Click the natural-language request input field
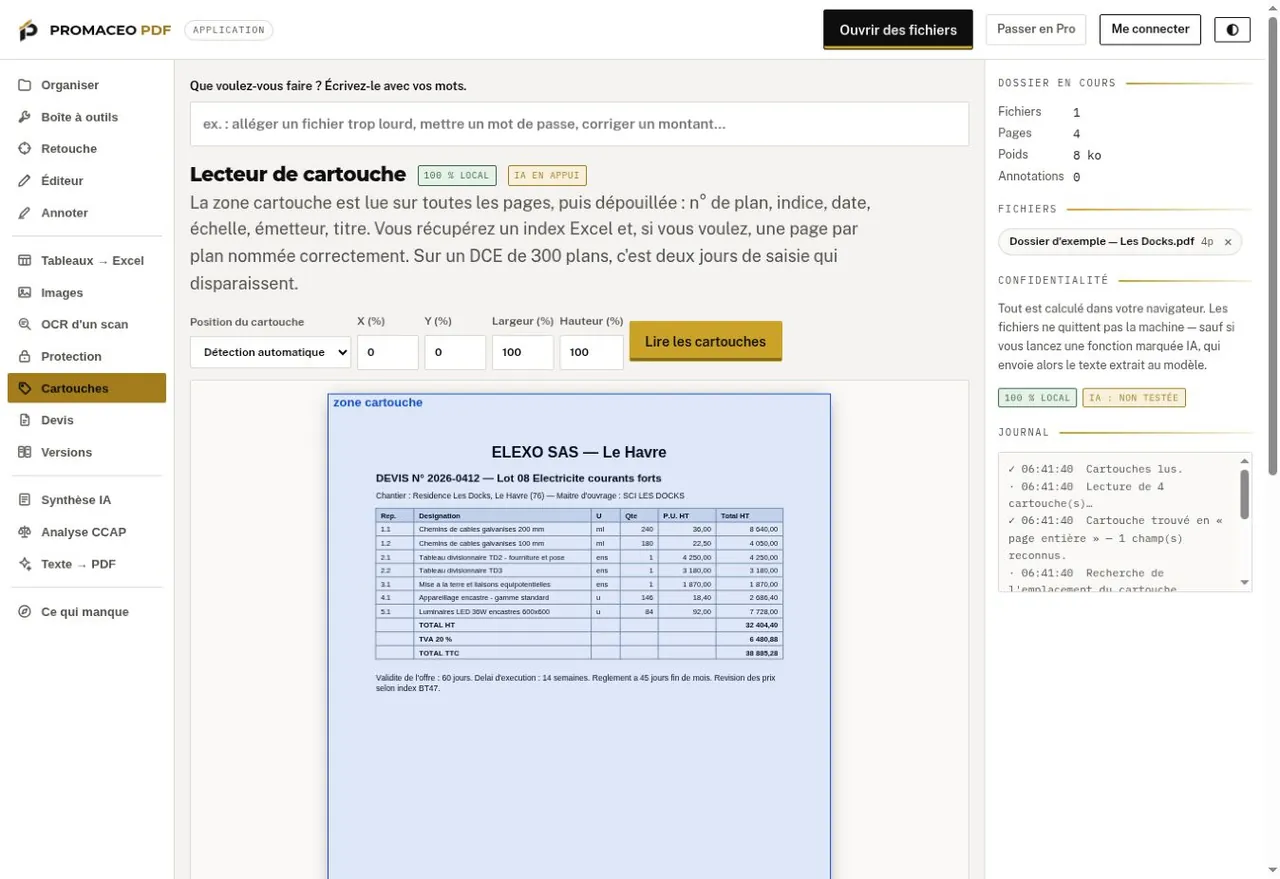The width and height of the screenshot is (1280, 879). tap(579, 124)
